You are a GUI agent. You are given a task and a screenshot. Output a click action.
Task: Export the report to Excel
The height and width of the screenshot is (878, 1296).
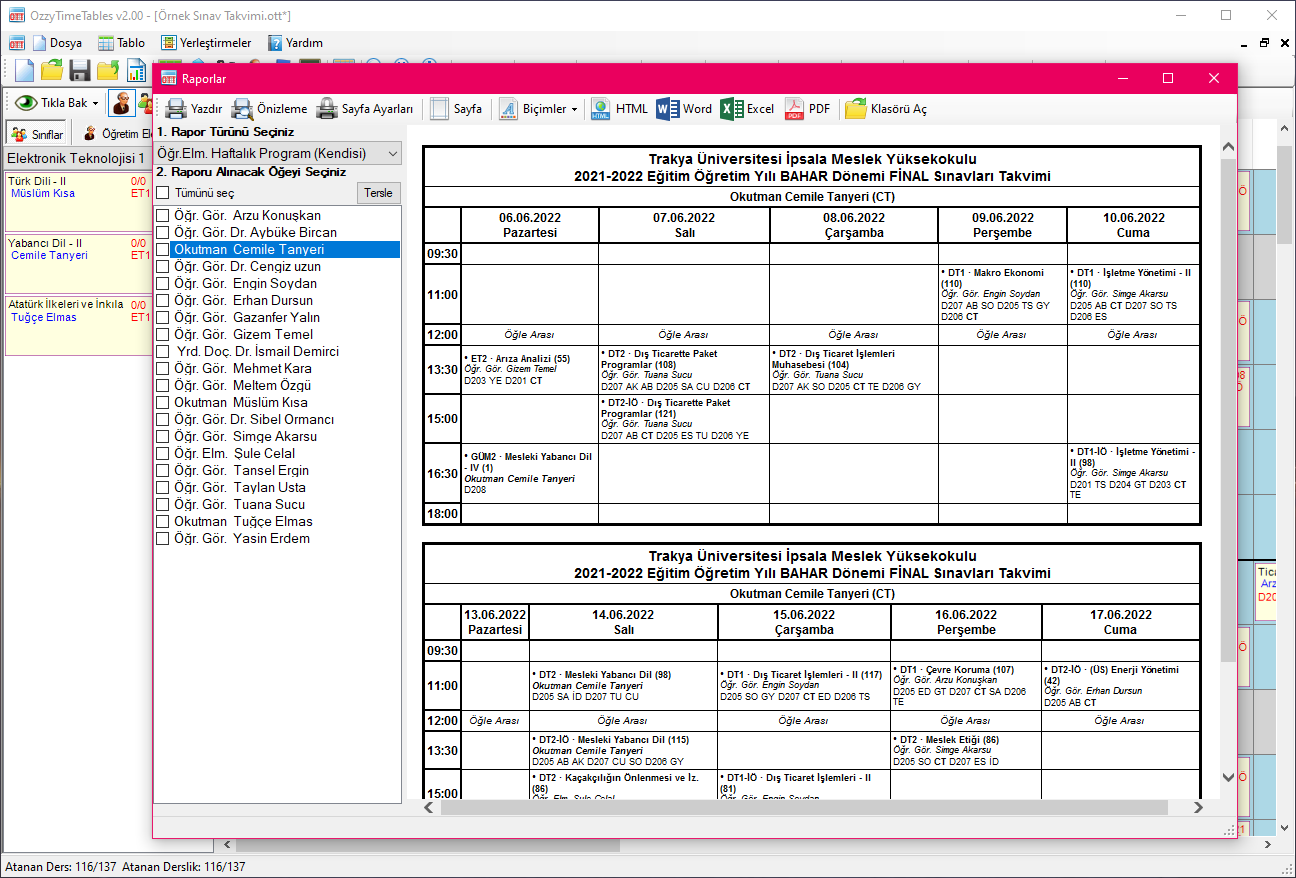coord(747,109)
